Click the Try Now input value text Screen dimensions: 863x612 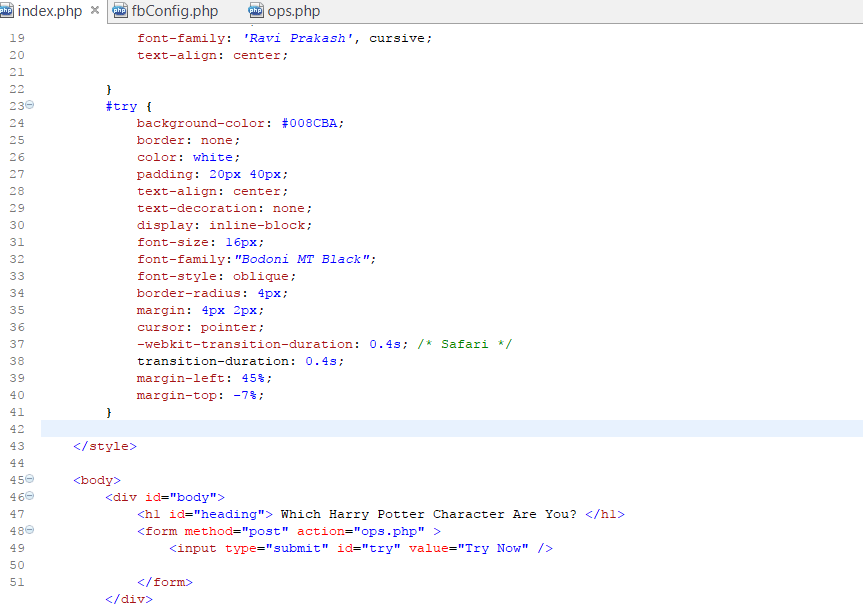493,548
